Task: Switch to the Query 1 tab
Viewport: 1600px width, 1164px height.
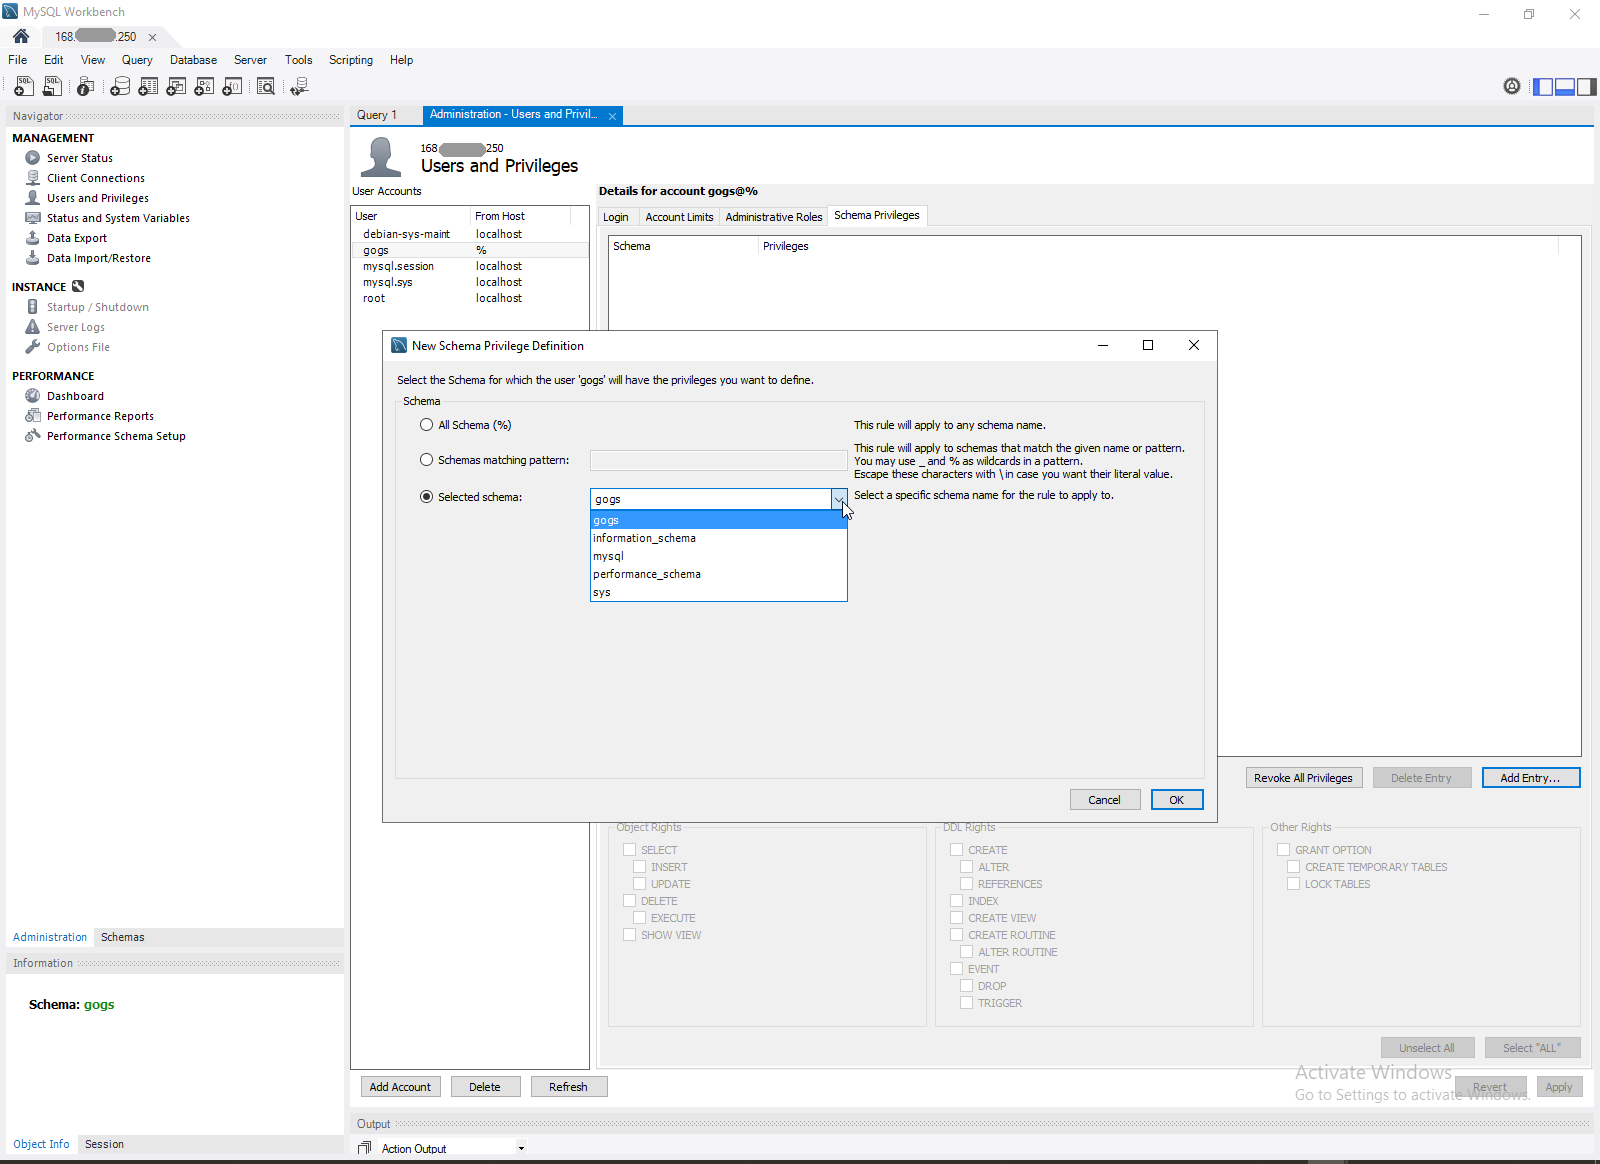Action: (377, 115)
